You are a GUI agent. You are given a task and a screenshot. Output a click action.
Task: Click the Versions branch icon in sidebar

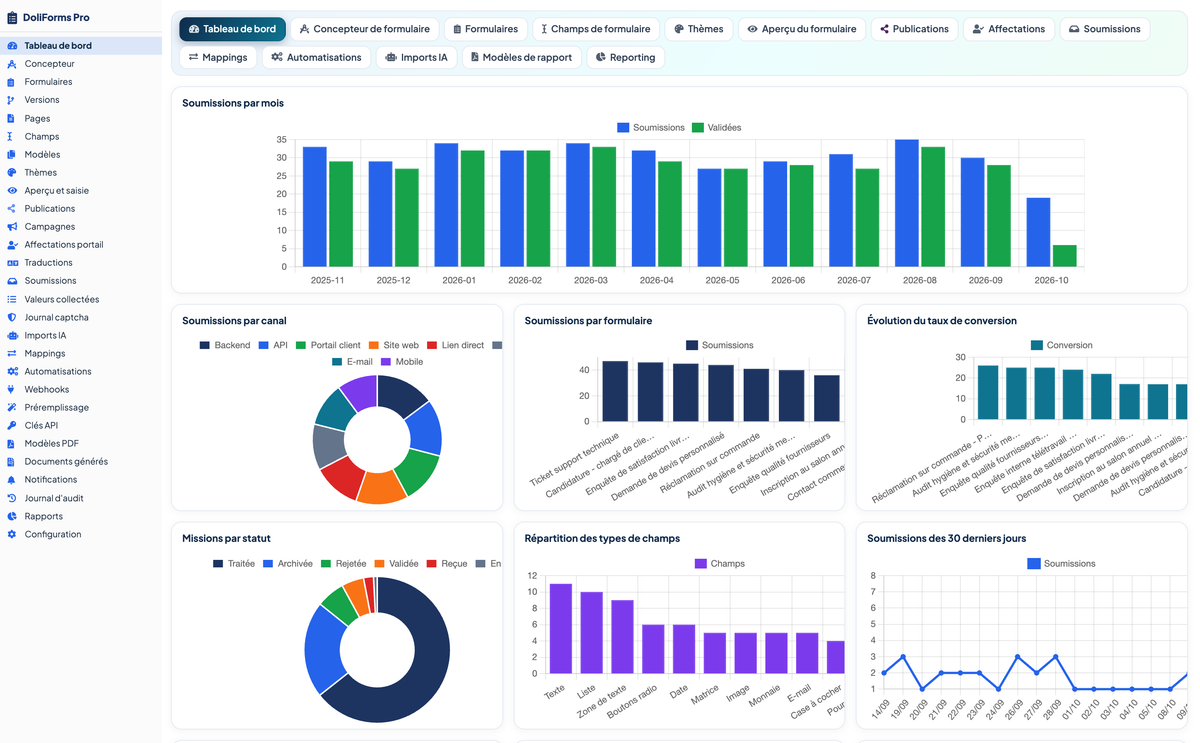(12, 100)
